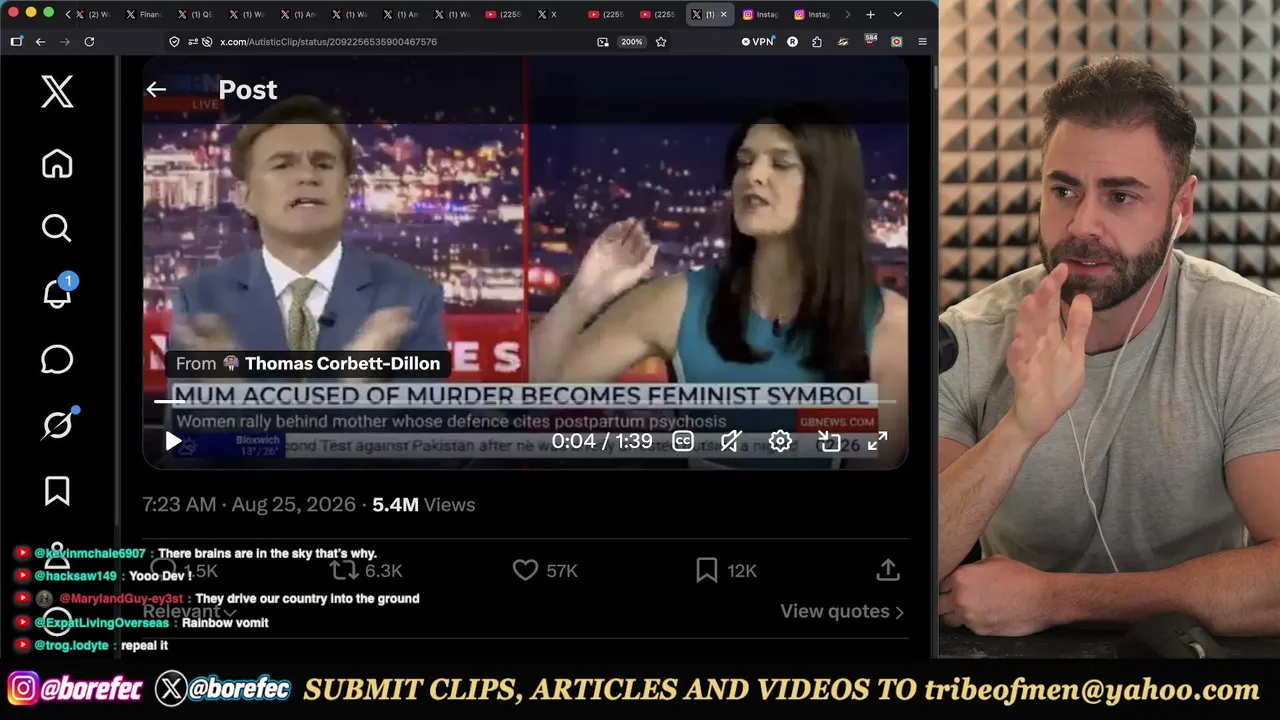
Task: Switch to the (2) W tab
Action: point(94,14)
